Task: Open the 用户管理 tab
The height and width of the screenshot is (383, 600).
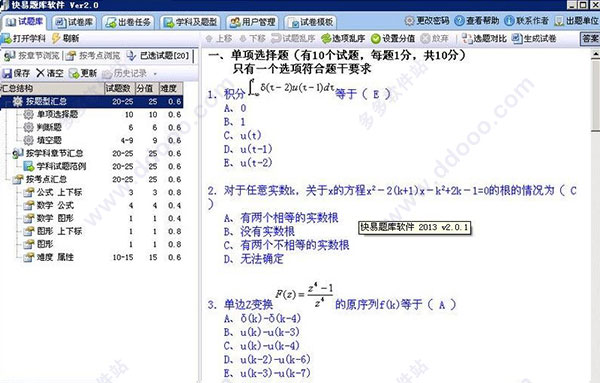Action: (252, 22)
